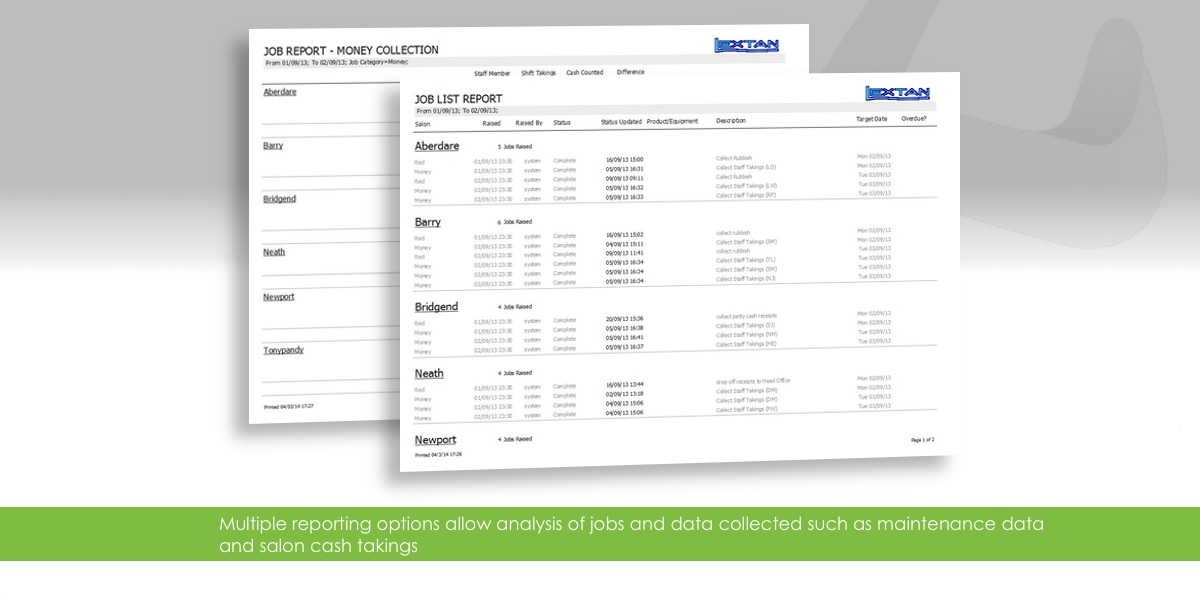Viewport: 1200px width, 600px height.
Task: Click the Salon column header
Action: [423, 123]
